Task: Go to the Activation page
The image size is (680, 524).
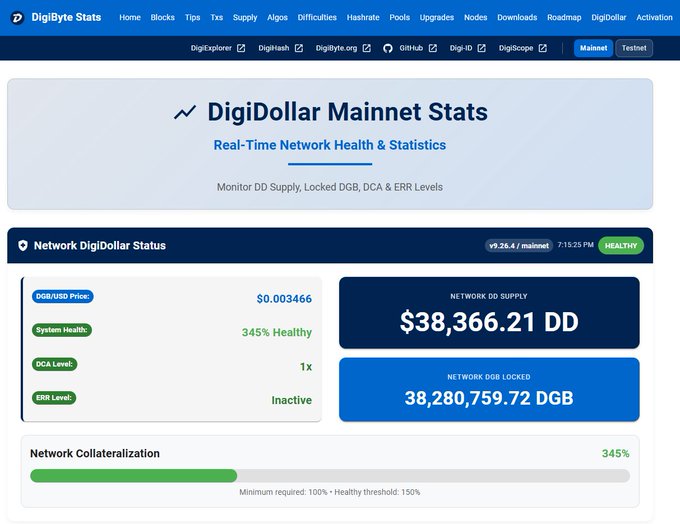Action: coord(654,17)
